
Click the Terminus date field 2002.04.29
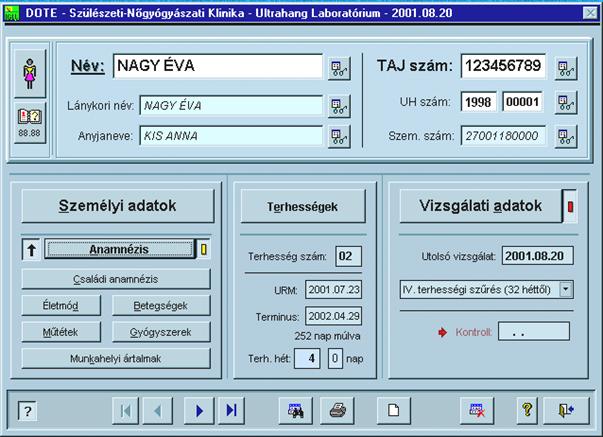(333, 316)
